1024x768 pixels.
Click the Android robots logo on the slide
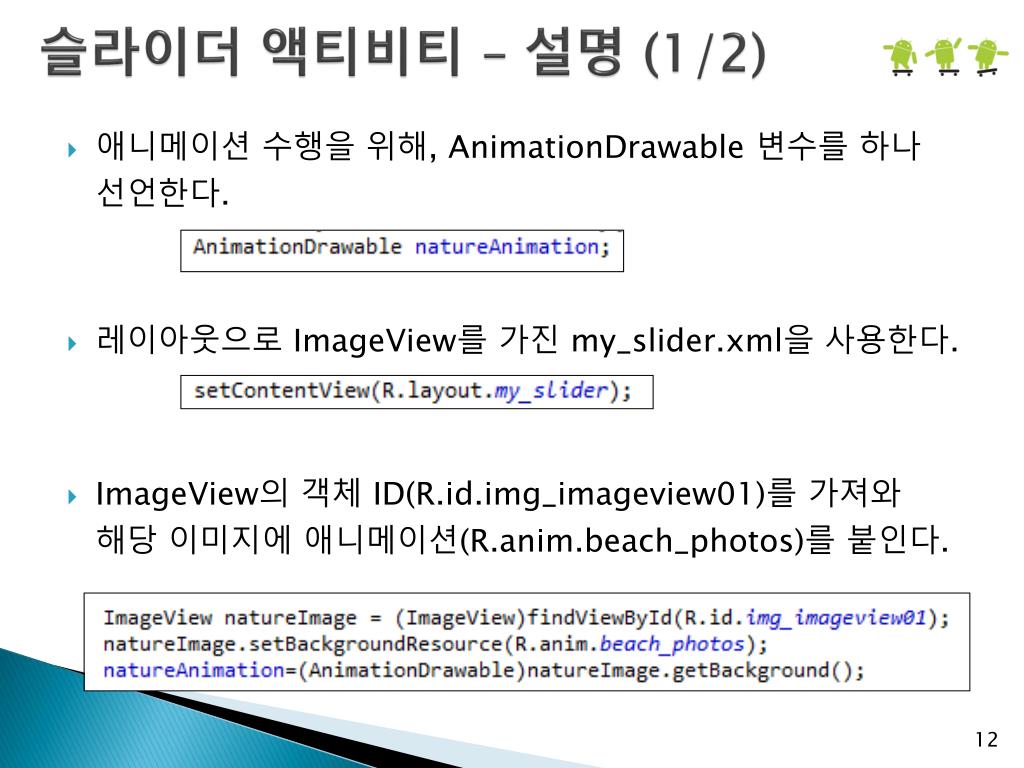point(945,57)
